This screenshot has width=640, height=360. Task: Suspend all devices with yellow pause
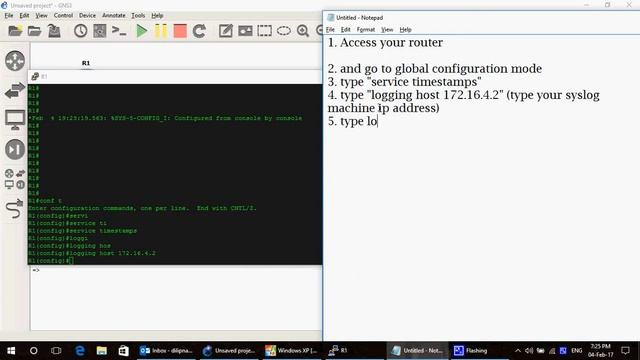pos(161,31)
